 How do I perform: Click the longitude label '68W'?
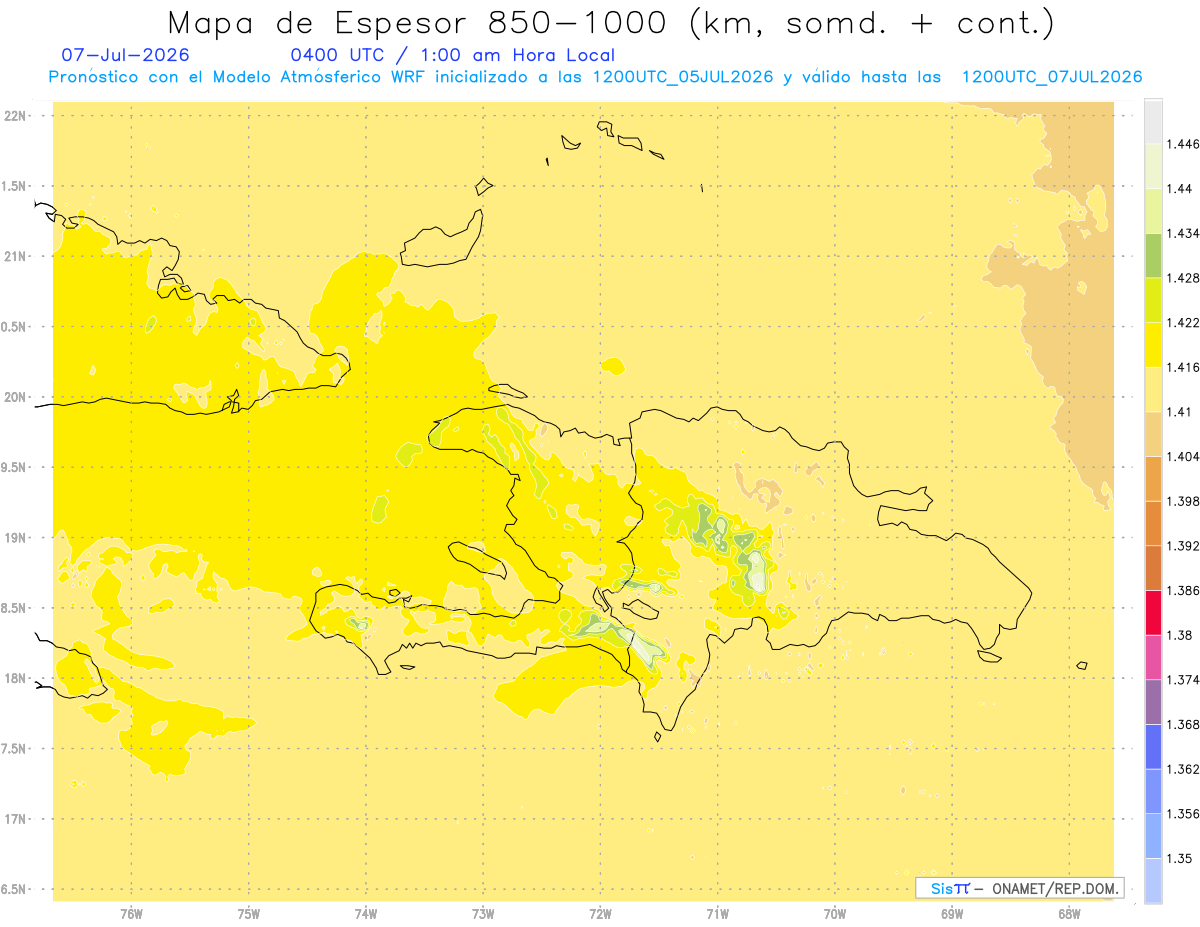point(1069,914)
